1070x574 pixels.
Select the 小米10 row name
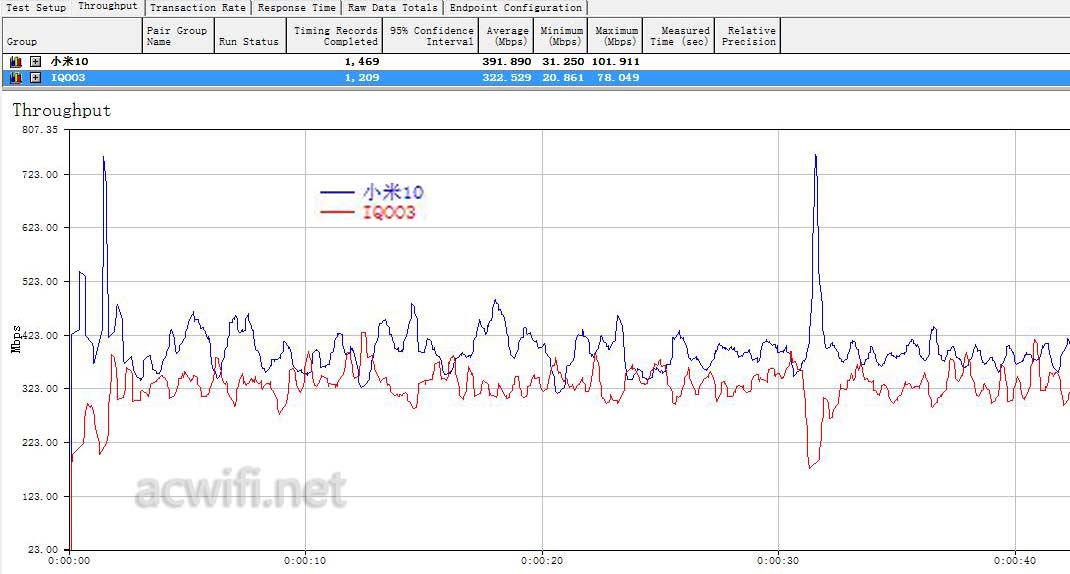[x=69, y=61]
